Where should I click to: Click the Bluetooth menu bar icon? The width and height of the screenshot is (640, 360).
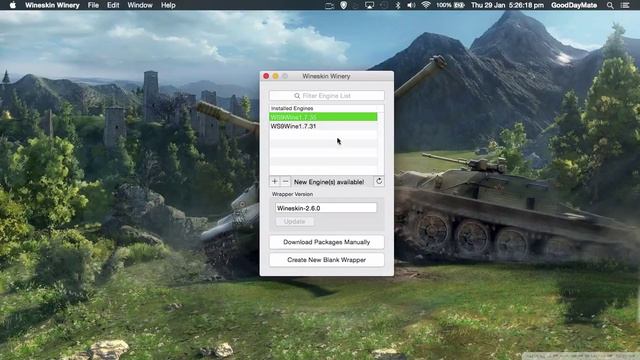398,5
